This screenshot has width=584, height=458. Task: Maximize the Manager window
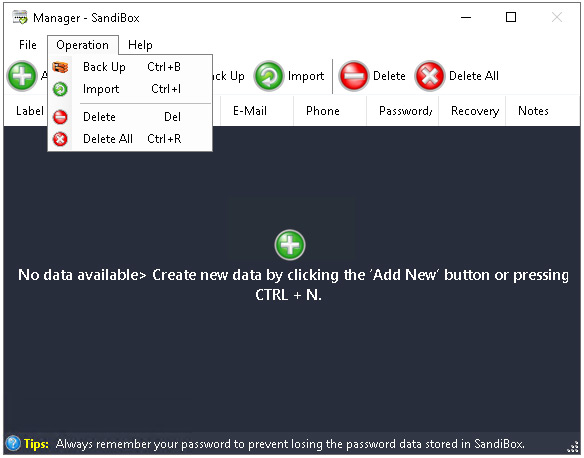[511, 18]
